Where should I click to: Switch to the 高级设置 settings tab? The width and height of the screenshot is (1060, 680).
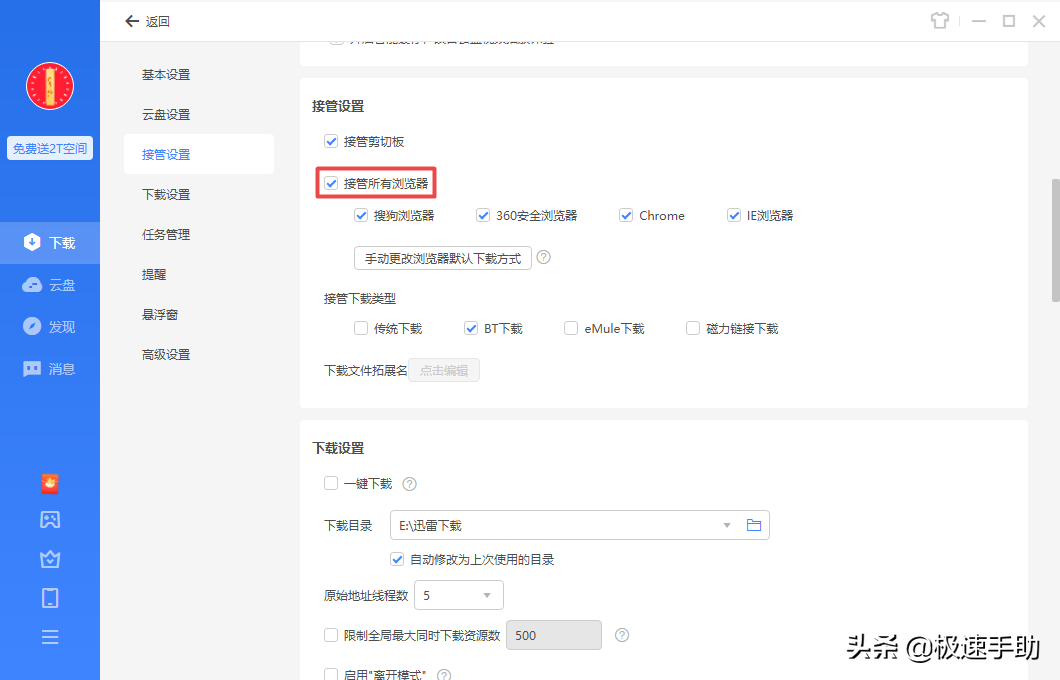pyautogui.click(x=165, y=353)
